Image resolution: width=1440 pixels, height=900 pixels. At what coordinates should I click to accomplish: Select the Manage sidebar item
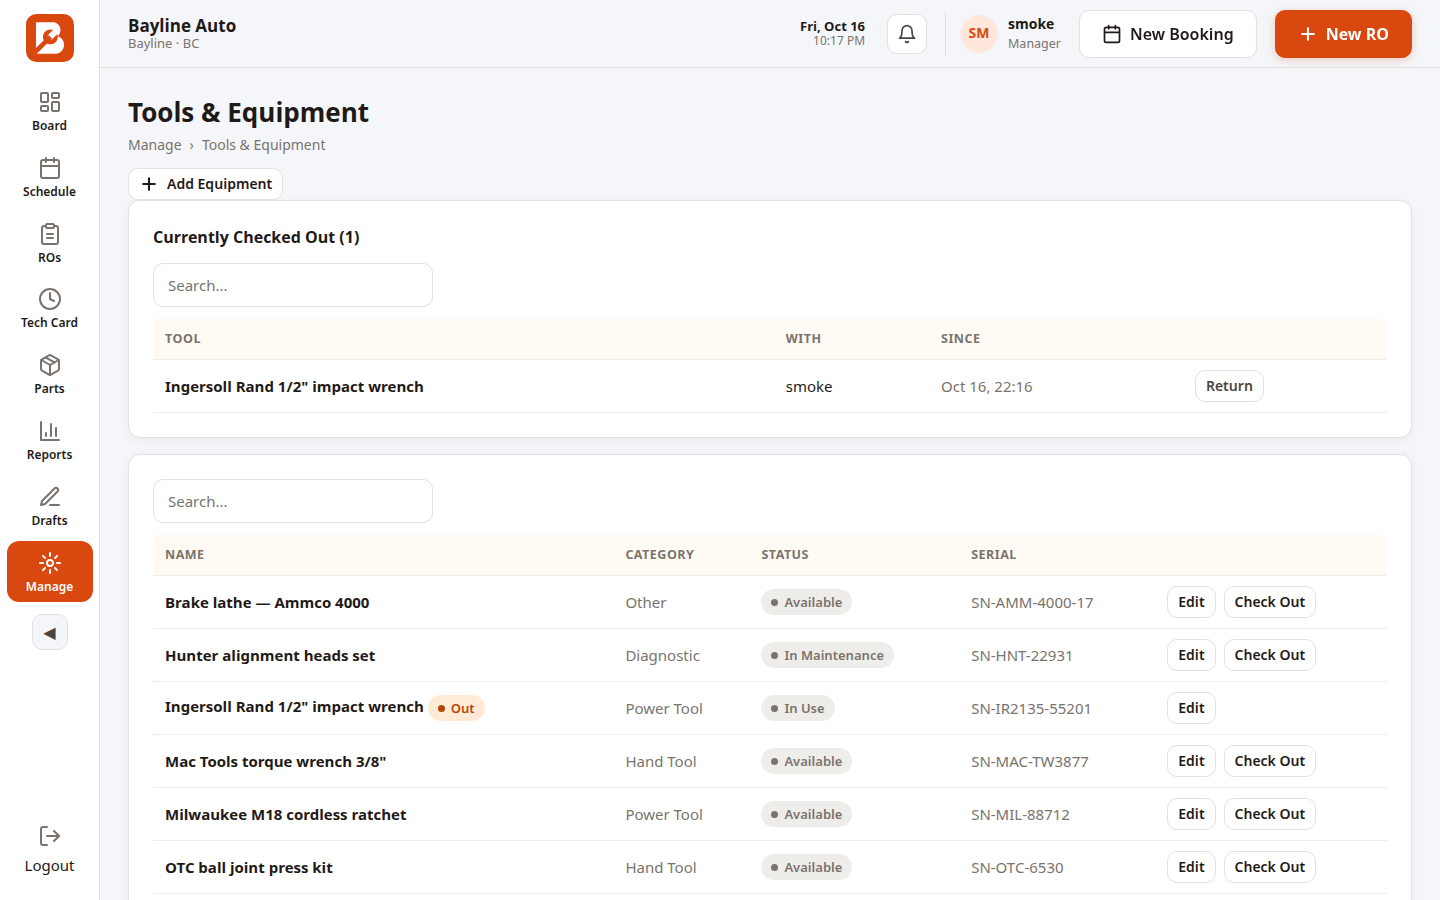50,572
